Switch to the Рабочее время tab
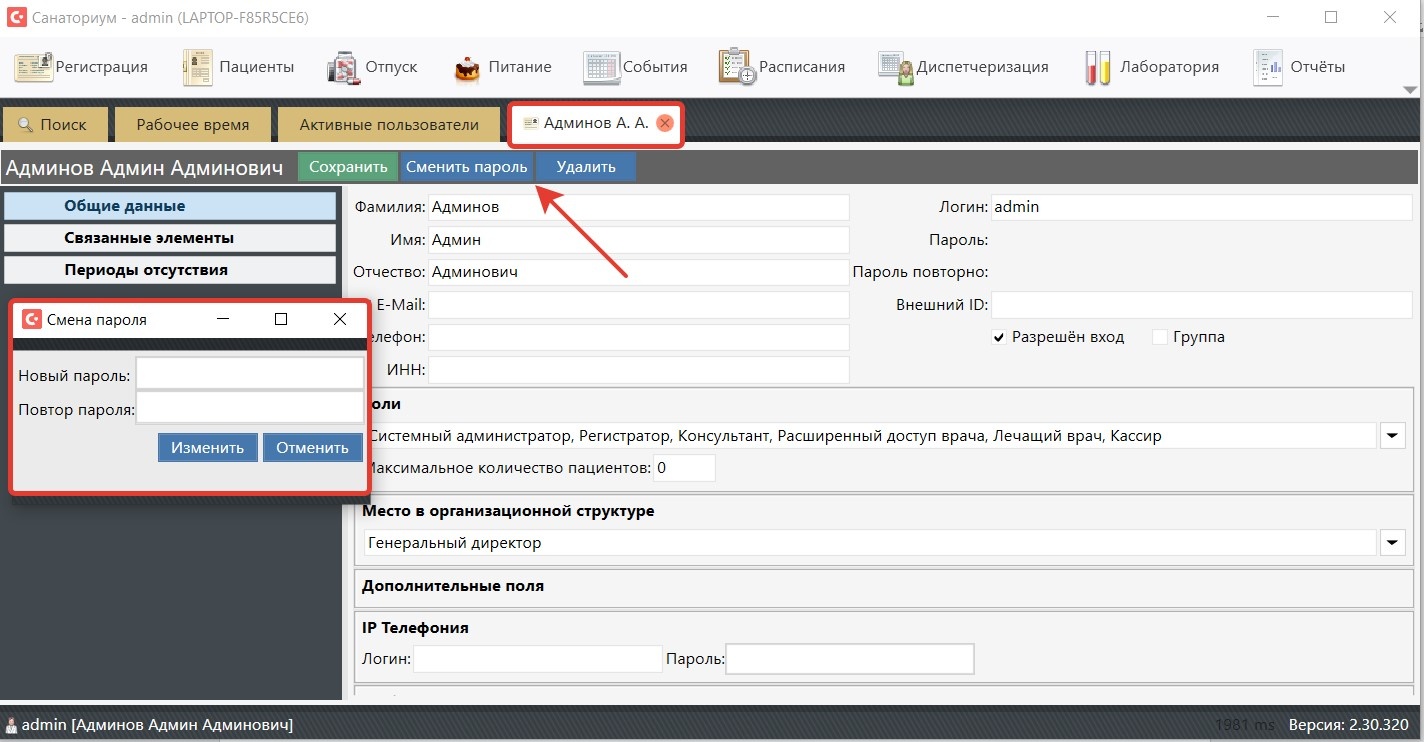The width and height of the screenshot is (1424, 742). click(192, 125)
